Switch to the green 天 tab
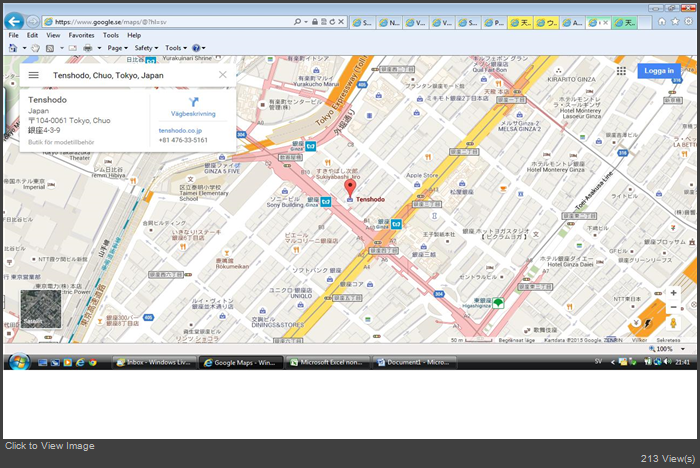 (625, 22)
